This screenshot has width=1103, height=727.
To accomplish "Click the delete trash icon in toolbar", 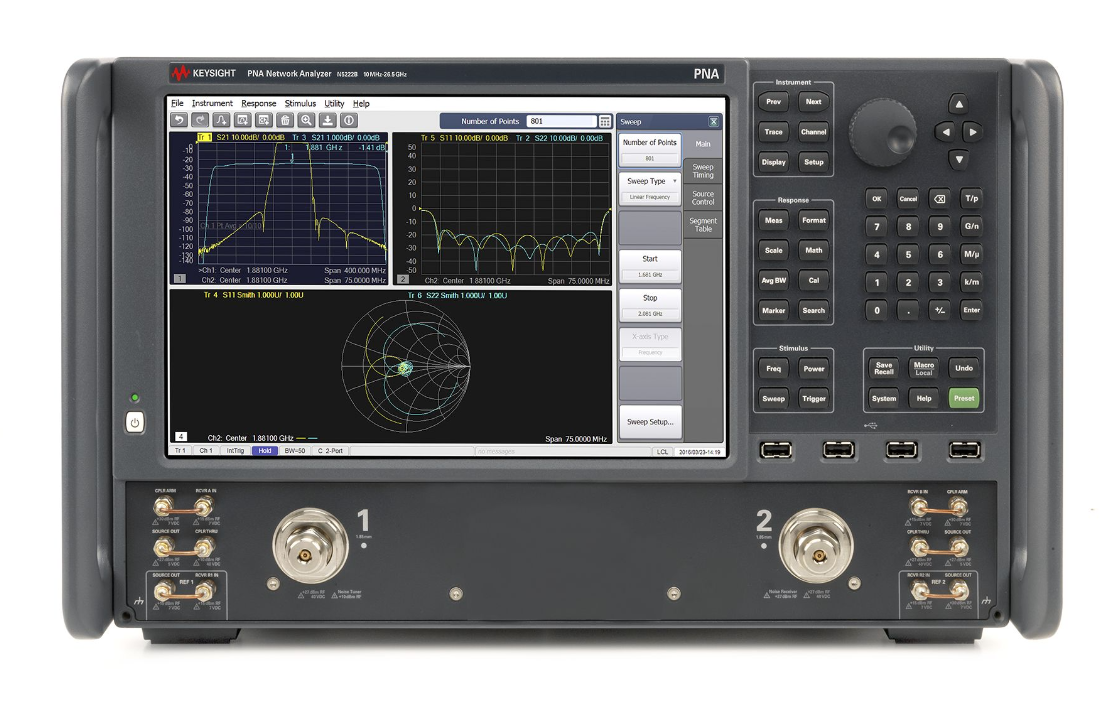I will (x=285, y=121).
